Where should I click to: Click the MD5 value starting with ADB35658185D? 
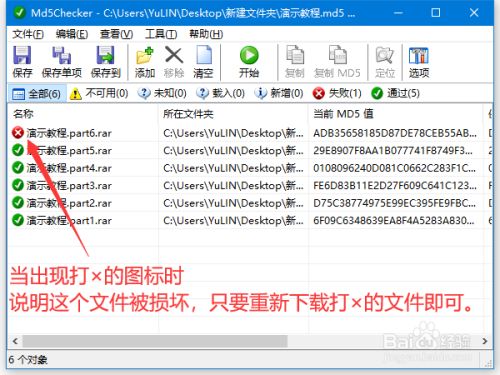click(x=395, y=133)
